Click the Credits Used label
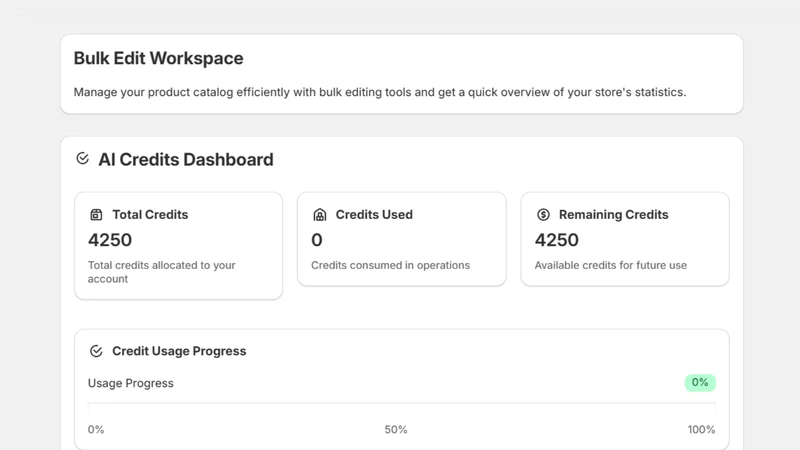 (374, 215)
